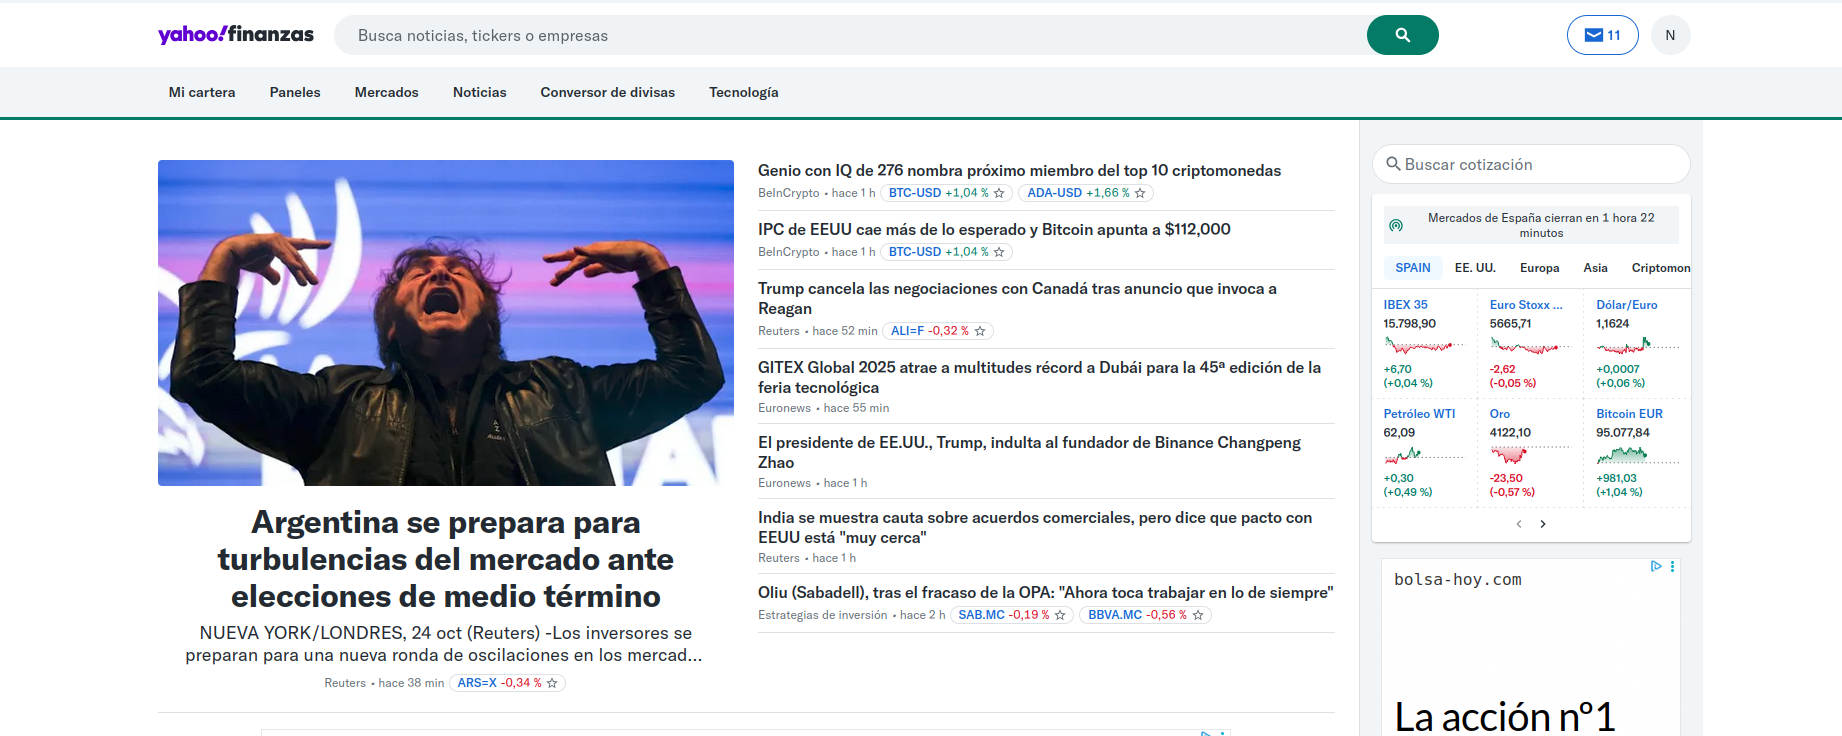Image resolution: width=1842 pixels, height=736 pixels.
Task: Show next market cards with right chevron
Action: pyautogui.click(x=1543, y=524)
